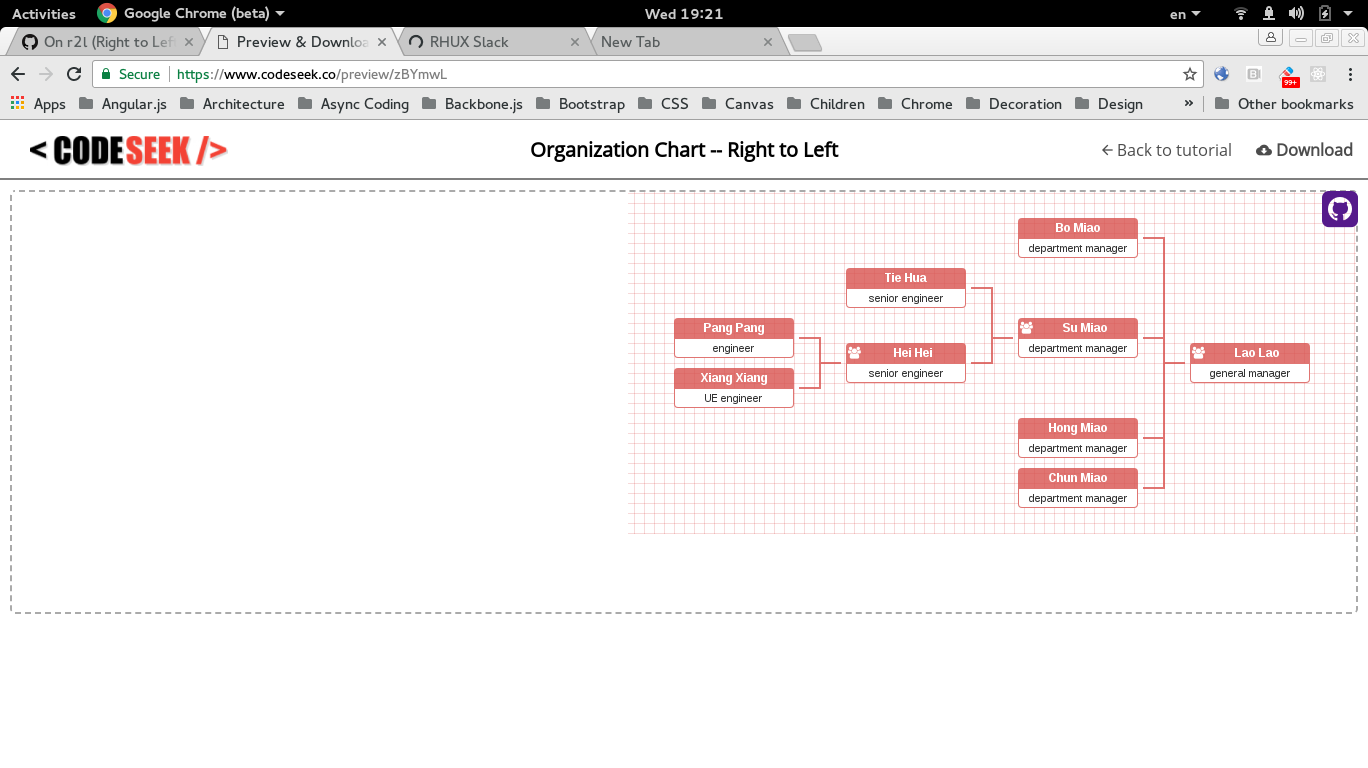Toggle Lao Lao's group symbol
This screenshot has height=768, width=1368.
(1199, 352)
